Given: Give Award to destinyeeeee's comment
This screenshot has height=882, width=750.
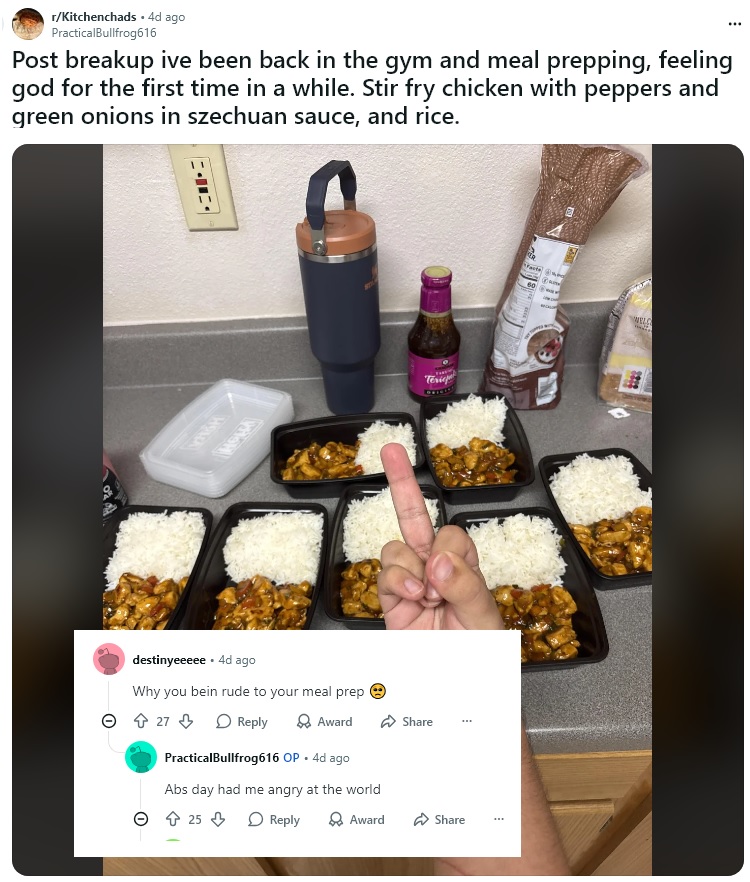Looking at the screenshot, I should coord(325,722).
